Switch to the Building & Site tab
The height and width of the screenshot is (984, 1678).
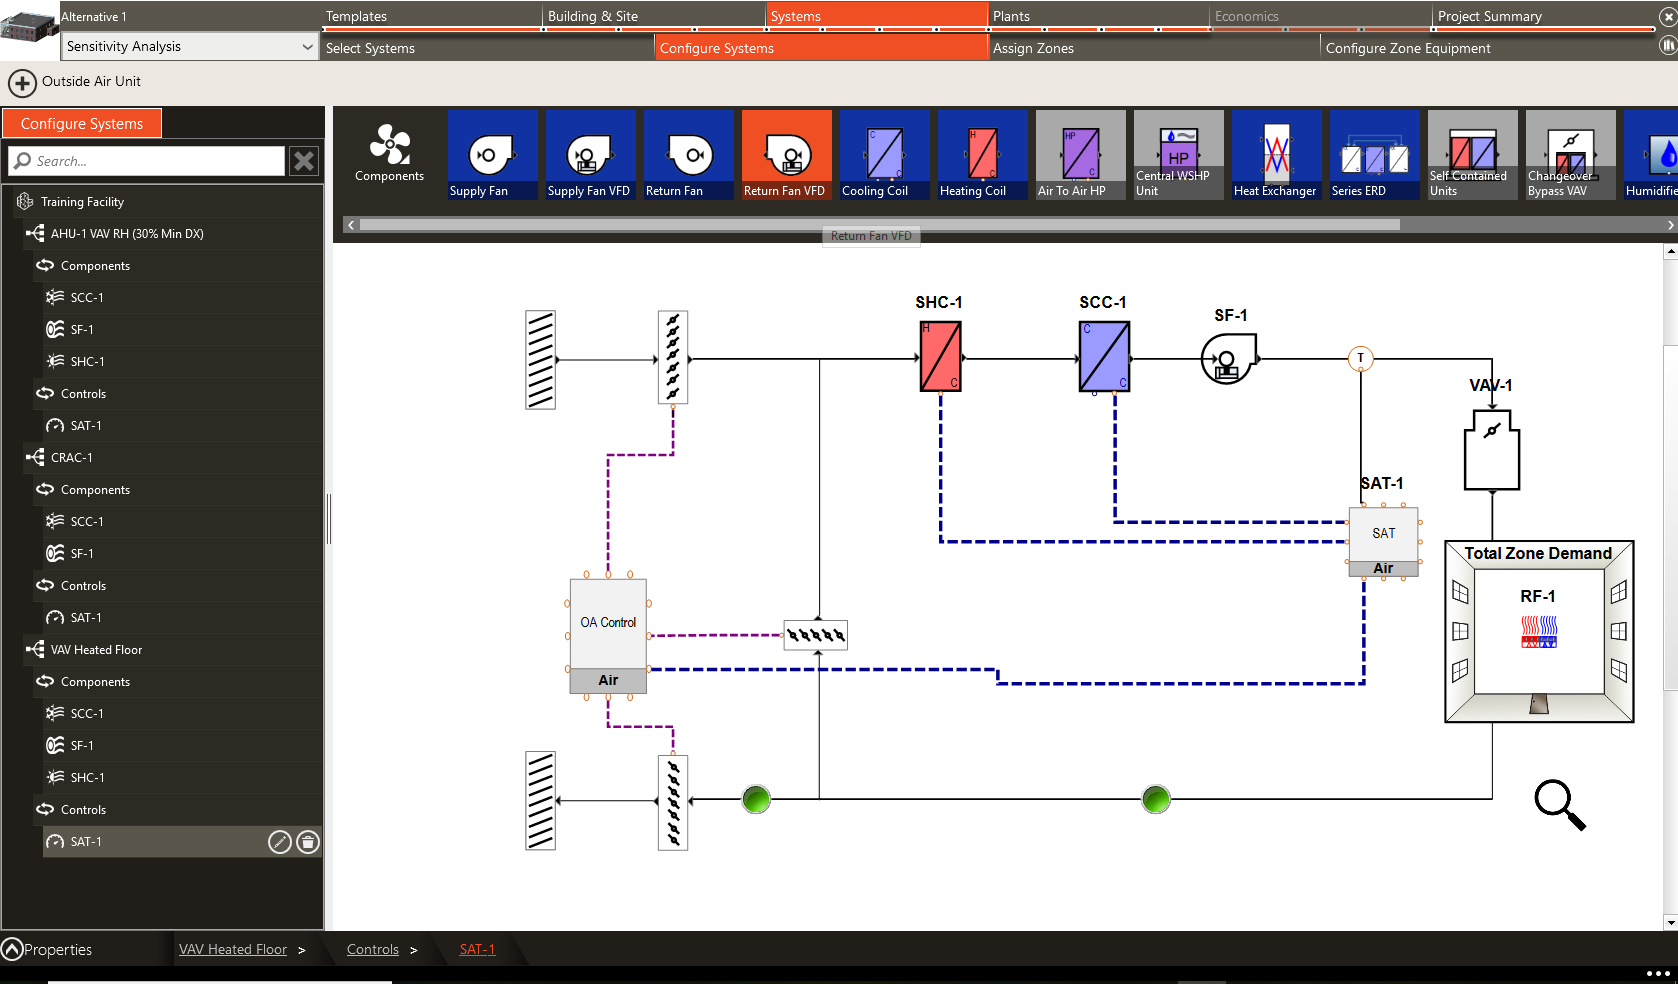coord(655,16)
